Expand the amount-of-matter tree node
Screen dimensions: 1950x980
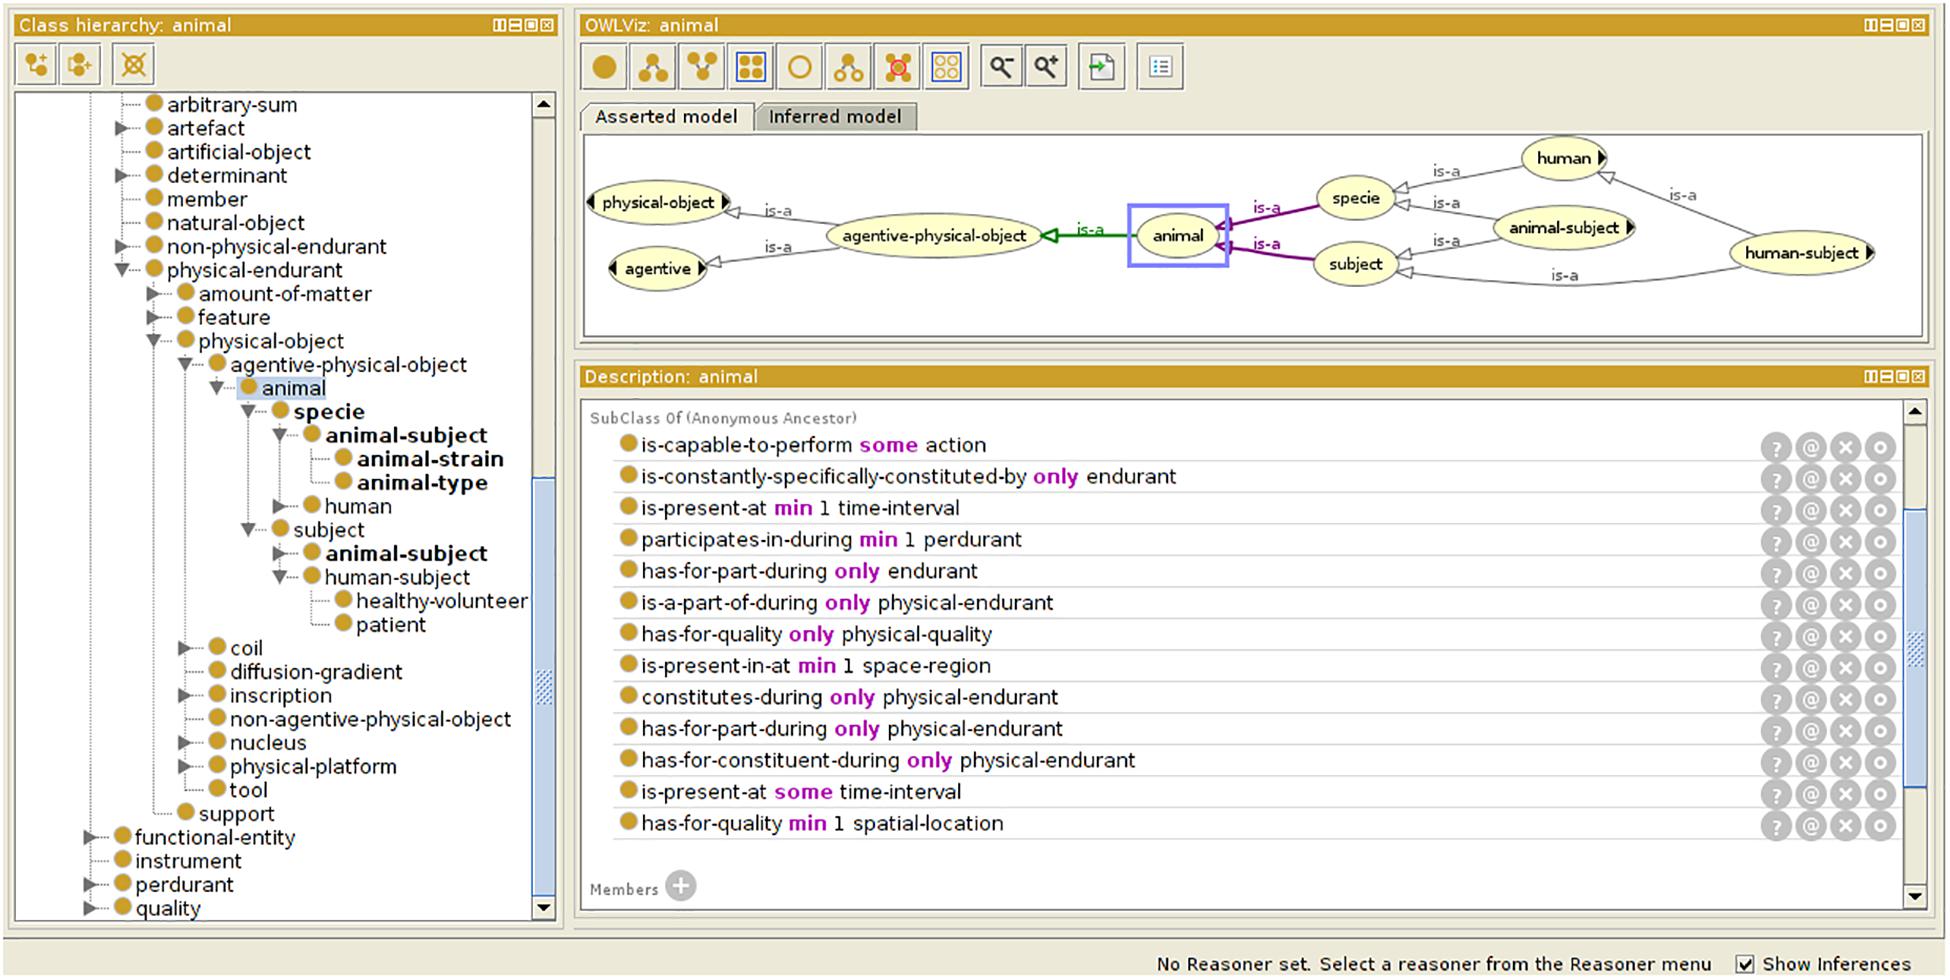click(154, 294)
